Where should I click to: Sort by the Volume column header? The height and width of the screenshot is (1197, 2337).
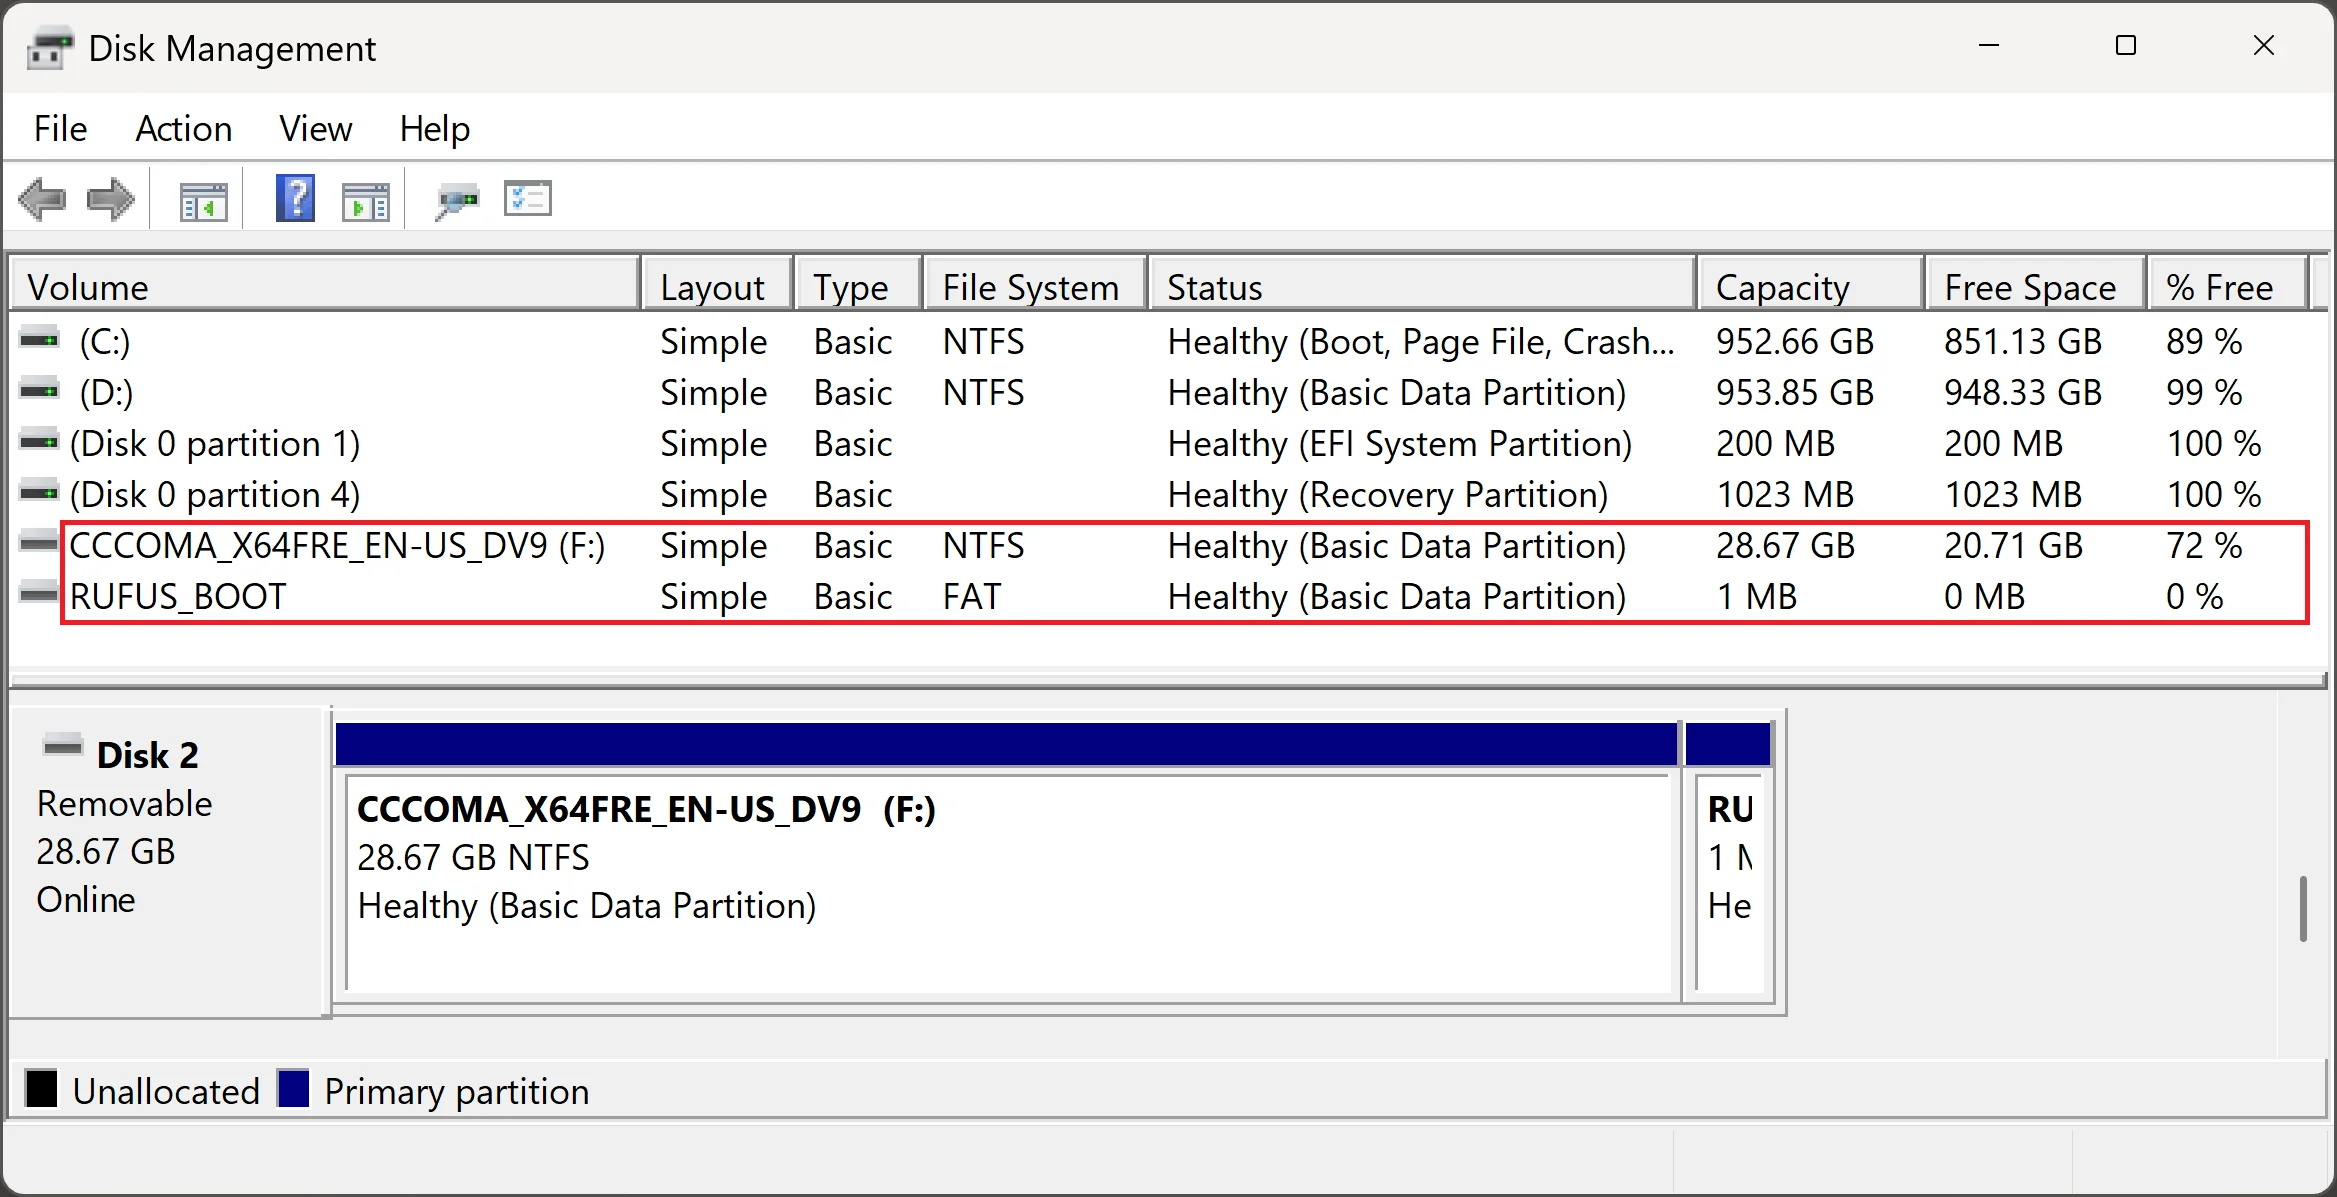pyautogui.click(x=324, y=286)
